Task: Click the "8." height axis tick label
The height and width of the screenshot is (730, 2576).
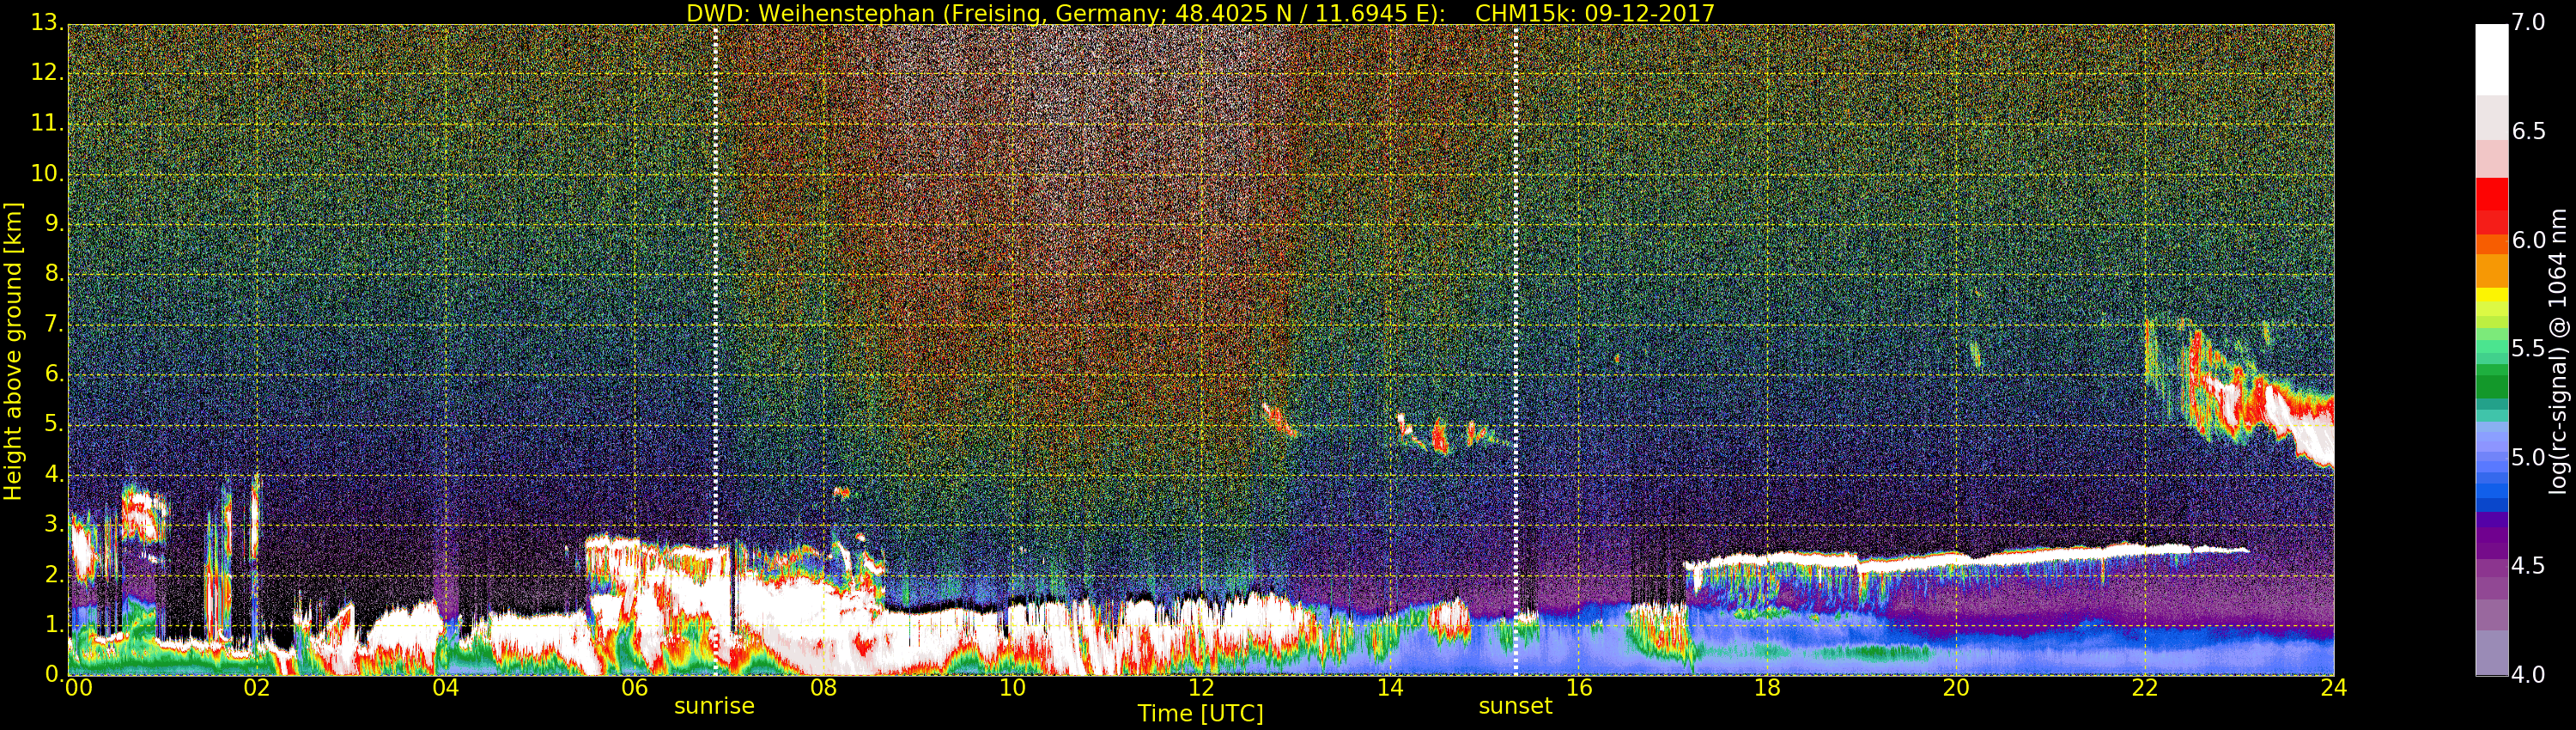Action: pos(54,273)
